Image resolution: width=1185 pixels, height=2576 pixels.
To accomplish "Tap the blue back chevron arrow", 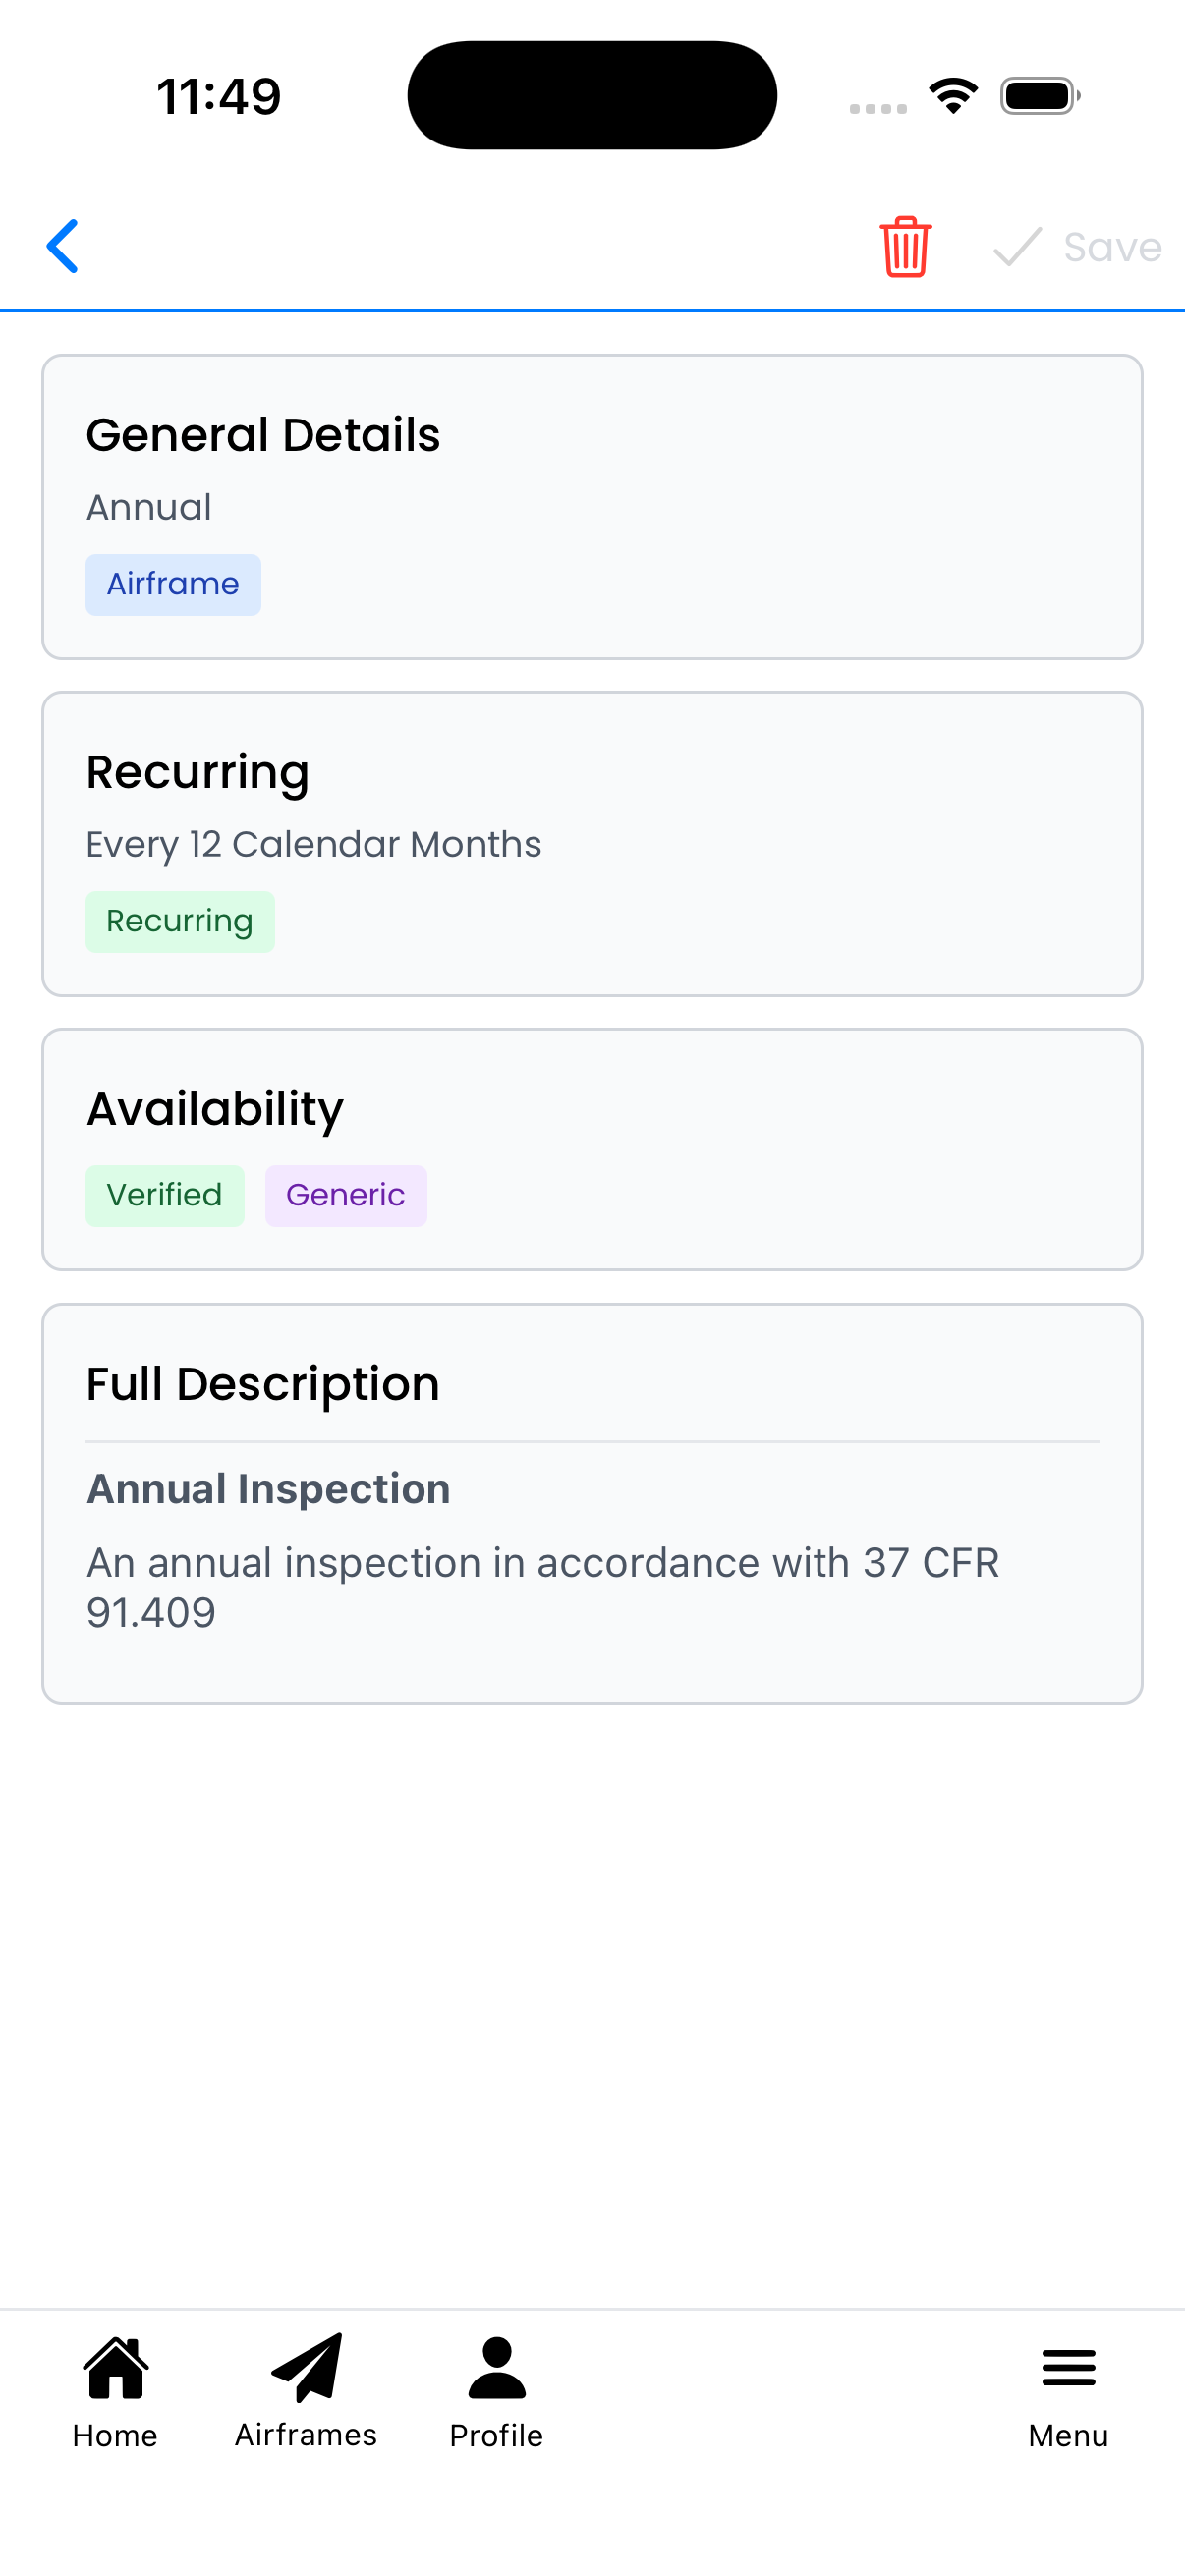I will (x=62, y=246).
